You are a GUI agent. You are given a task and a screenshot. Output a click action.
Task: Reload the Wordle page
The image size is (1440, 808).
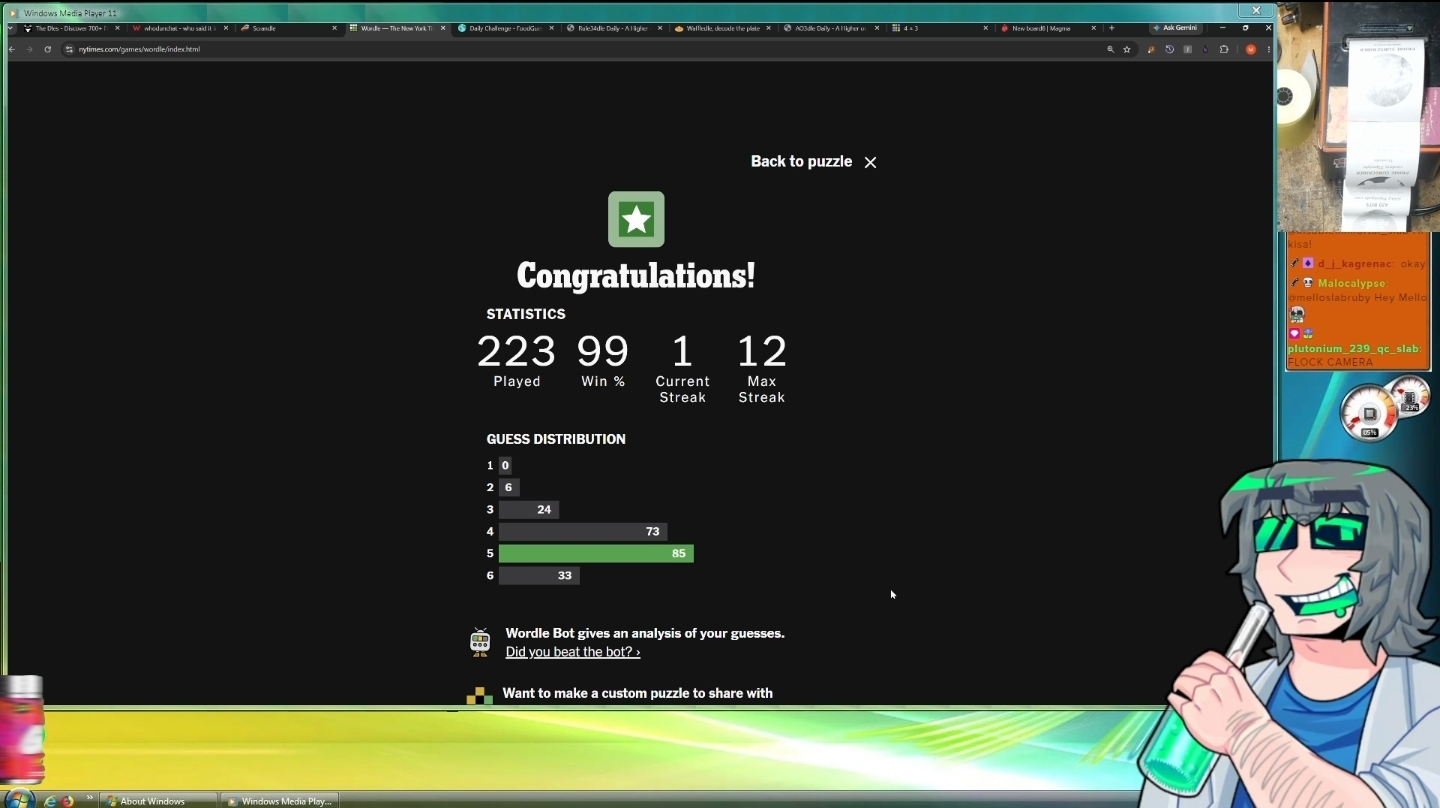pyautogui.click(x=47, y=49)
